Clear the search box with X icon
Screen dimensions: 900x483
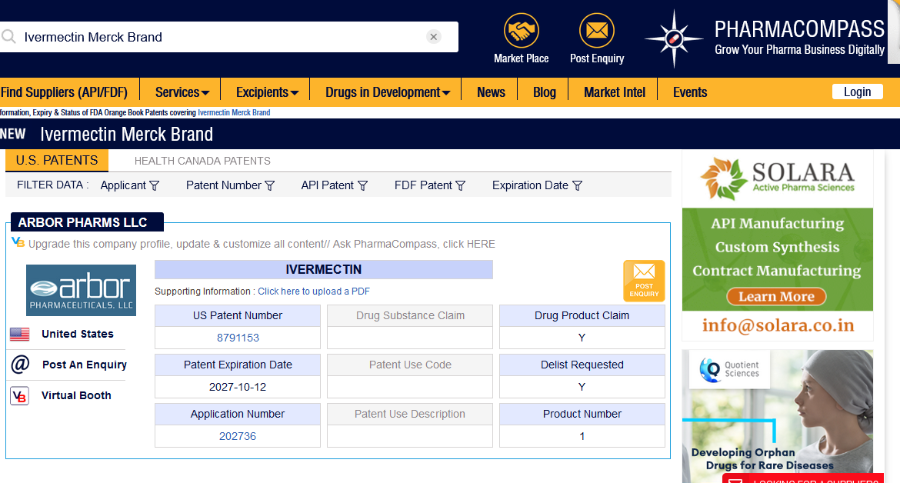[x=433, y=37]
